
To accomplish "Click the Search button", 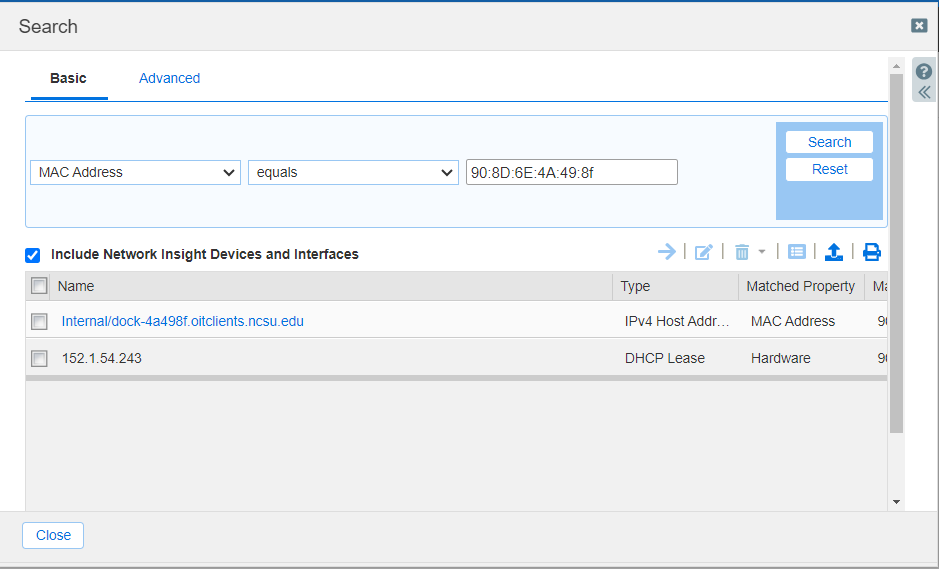I will tap(829, 142).
